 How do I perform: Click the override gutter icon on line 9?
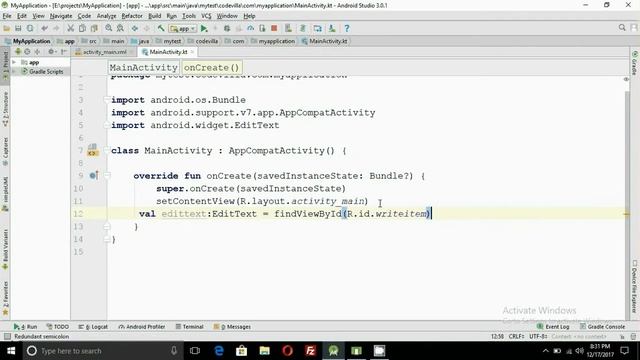(94, 176)
